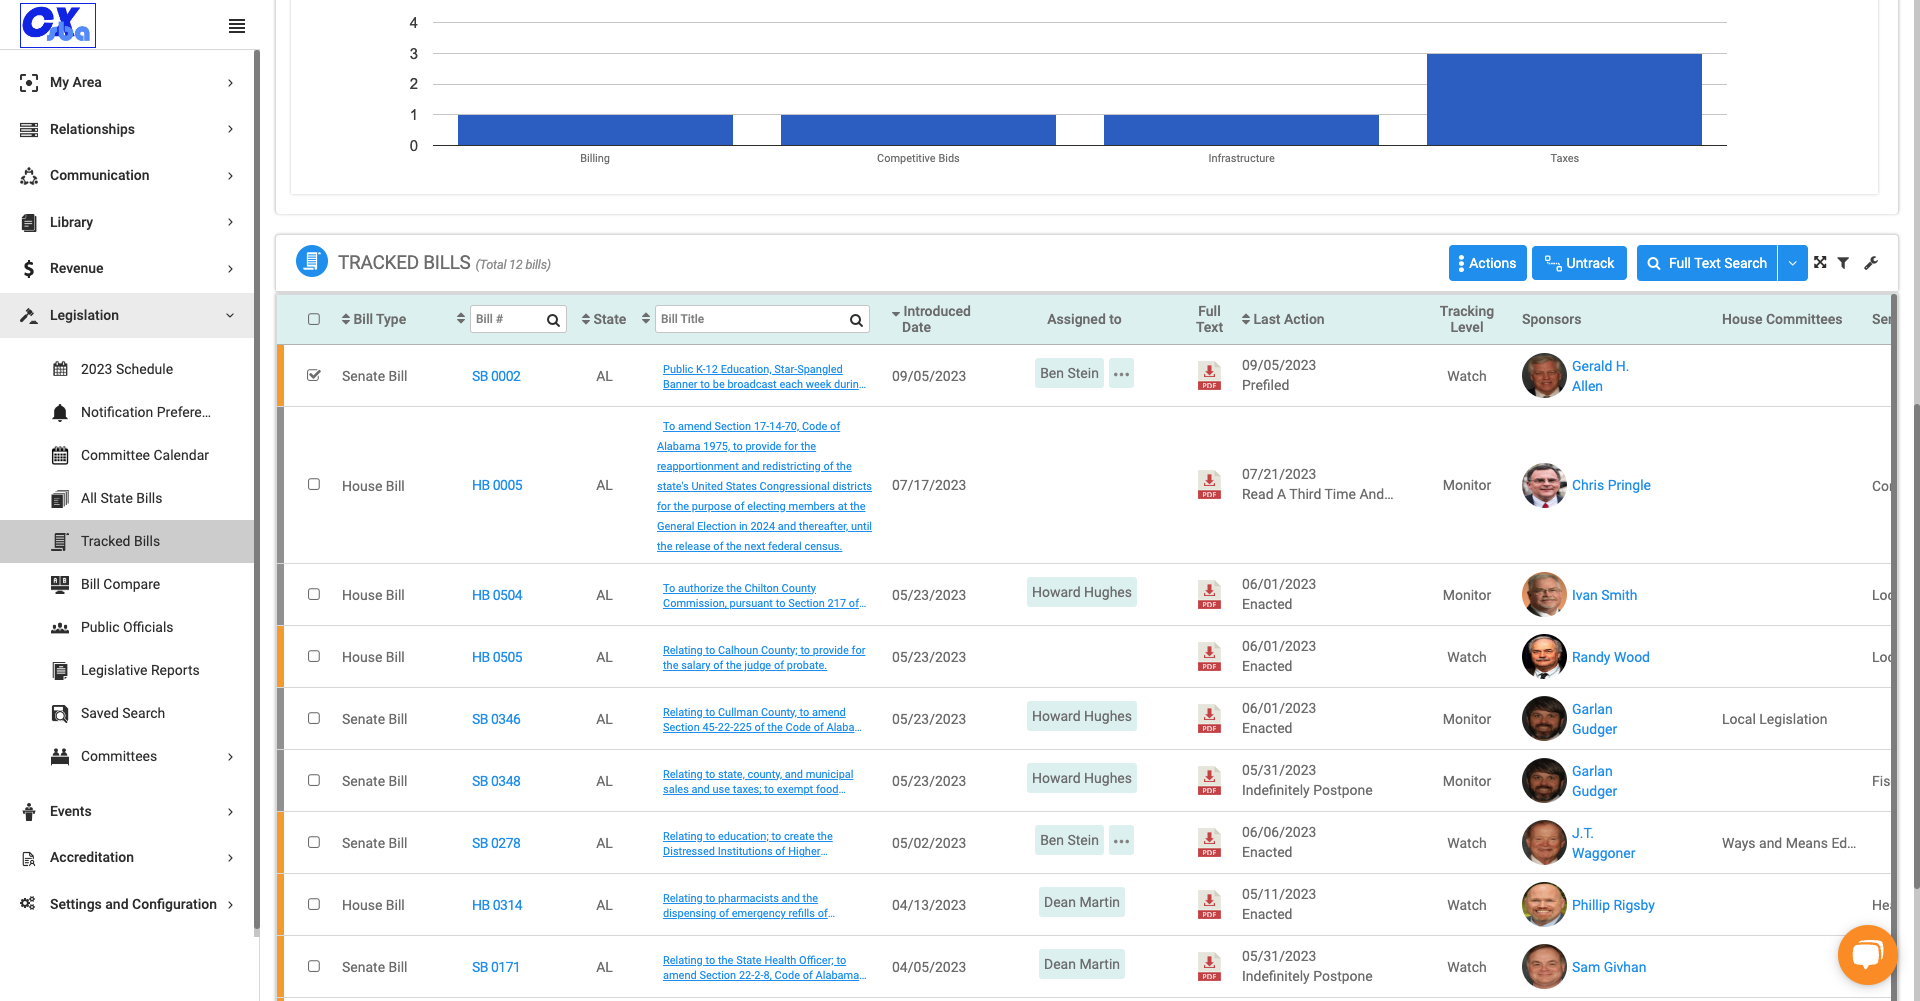Open the chat support bubble
Viewport: 1920px width, 1001px height.
pos(1867,955)
